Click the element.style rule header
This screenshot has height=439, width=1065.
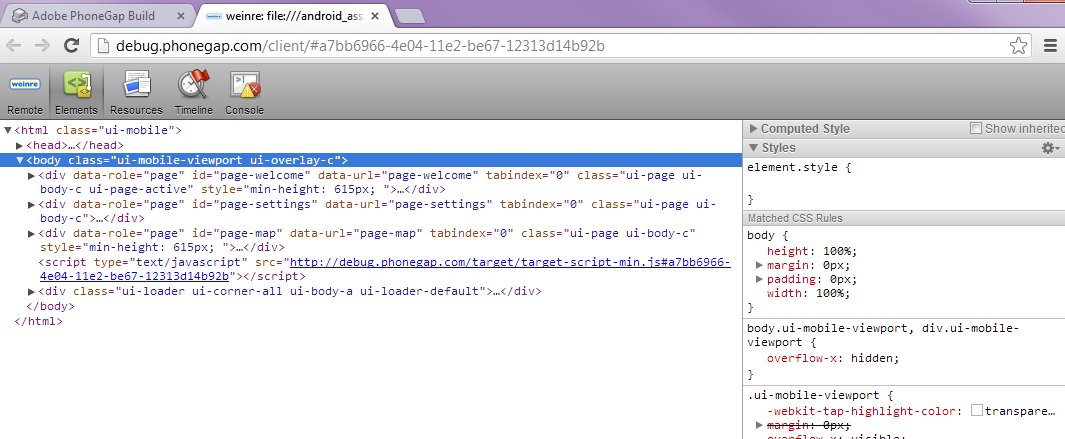[x=797, y=167]
